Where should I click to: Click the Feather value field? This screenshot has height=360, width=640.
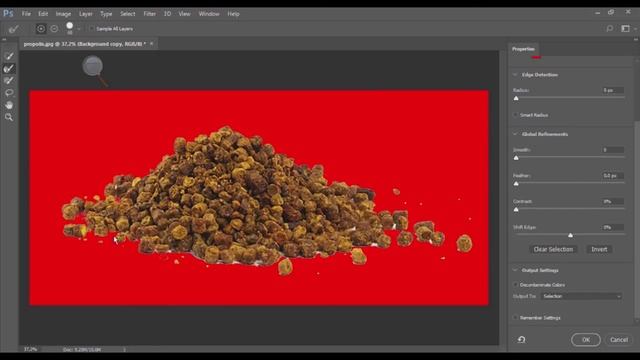tap(613, 176)
